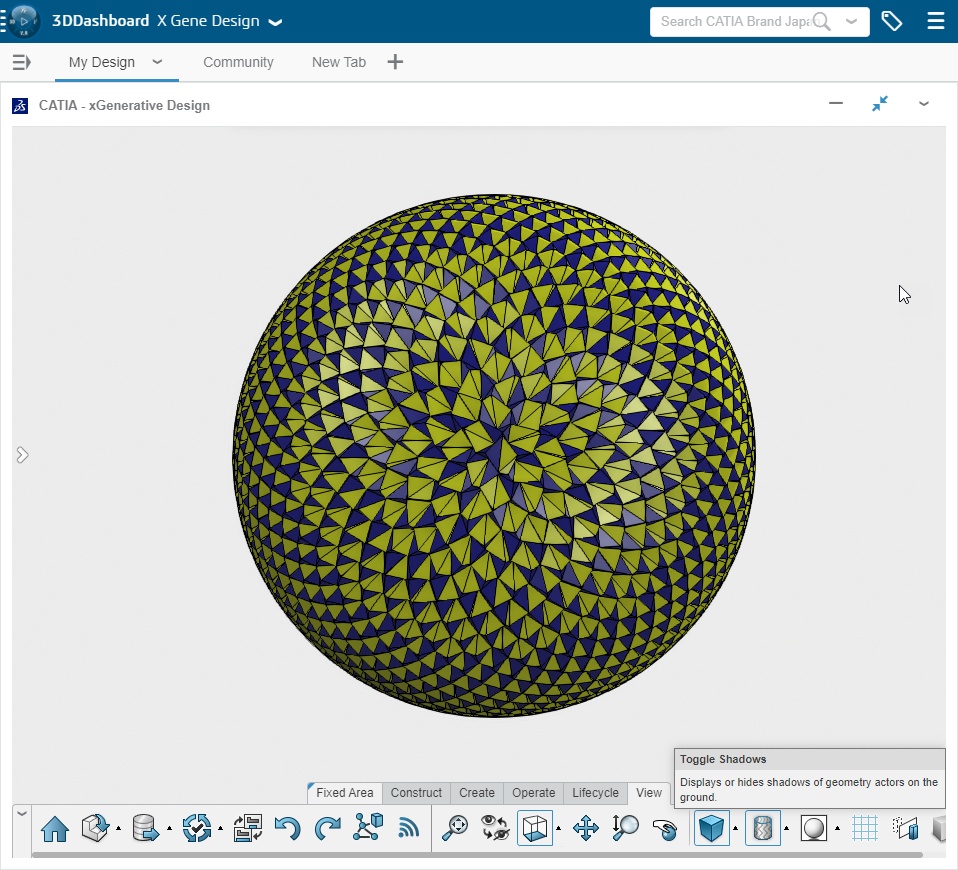The image size is (958, 870).
Task: Open My Design tab dropdown chevron
Action: tap(157, 62)
